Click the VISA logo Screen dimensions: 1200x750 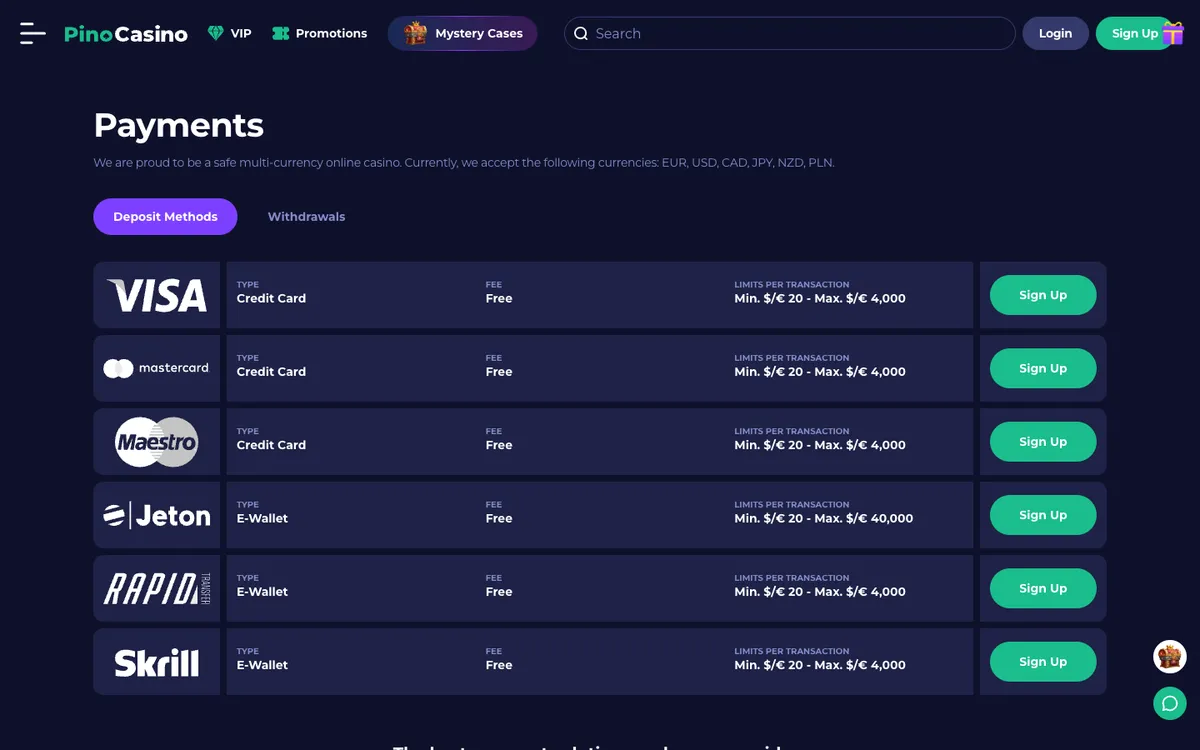point(157,295)
